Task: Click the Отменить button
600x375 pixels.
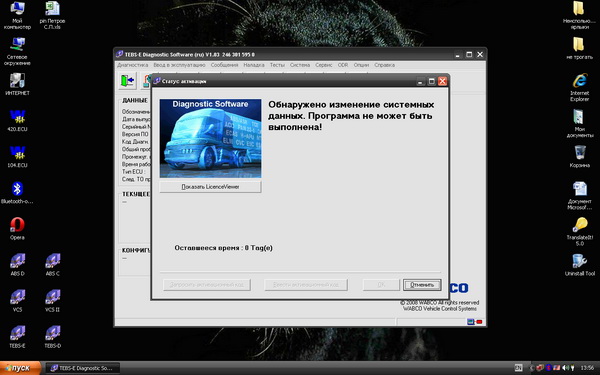Action: coord(422,285)
